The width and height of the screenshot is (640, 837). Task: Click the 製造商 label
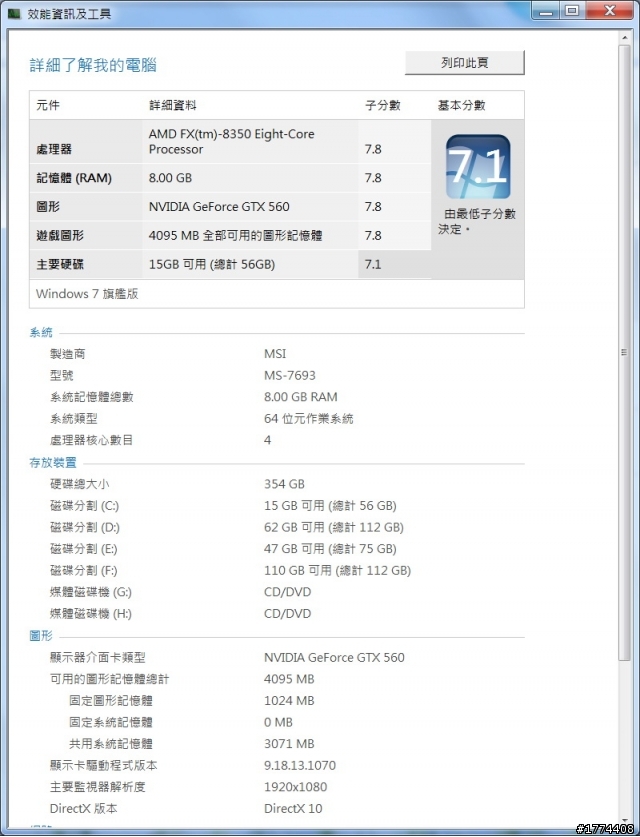point(67,354)
